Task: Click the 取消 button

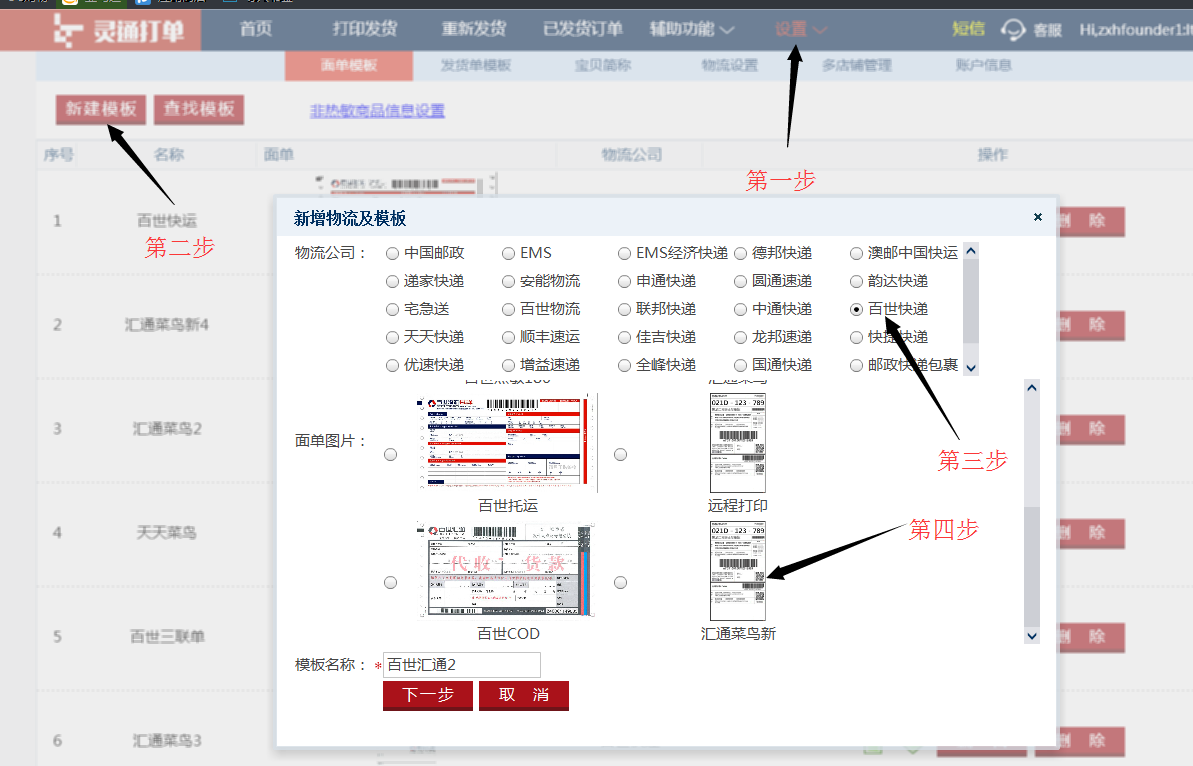Action: click(x=524, y=695)
